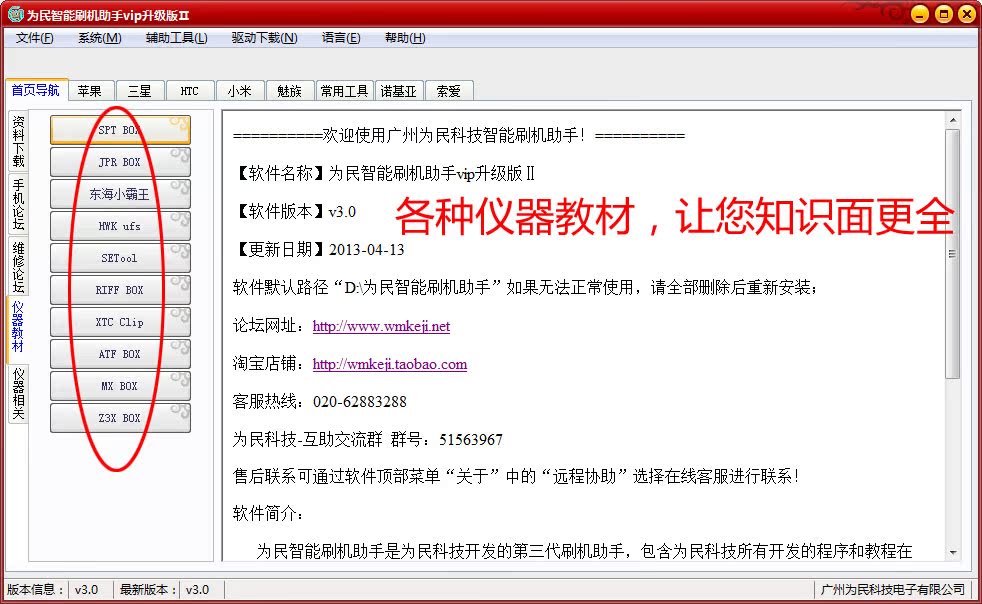Select the XTC Clip button
982x604 pixels.
(x=120, y=321)
